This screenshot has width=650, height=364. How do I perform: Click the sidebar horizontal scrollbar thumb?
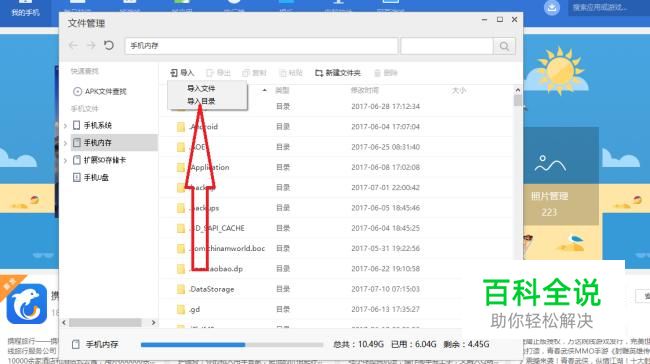click(105, 323)
